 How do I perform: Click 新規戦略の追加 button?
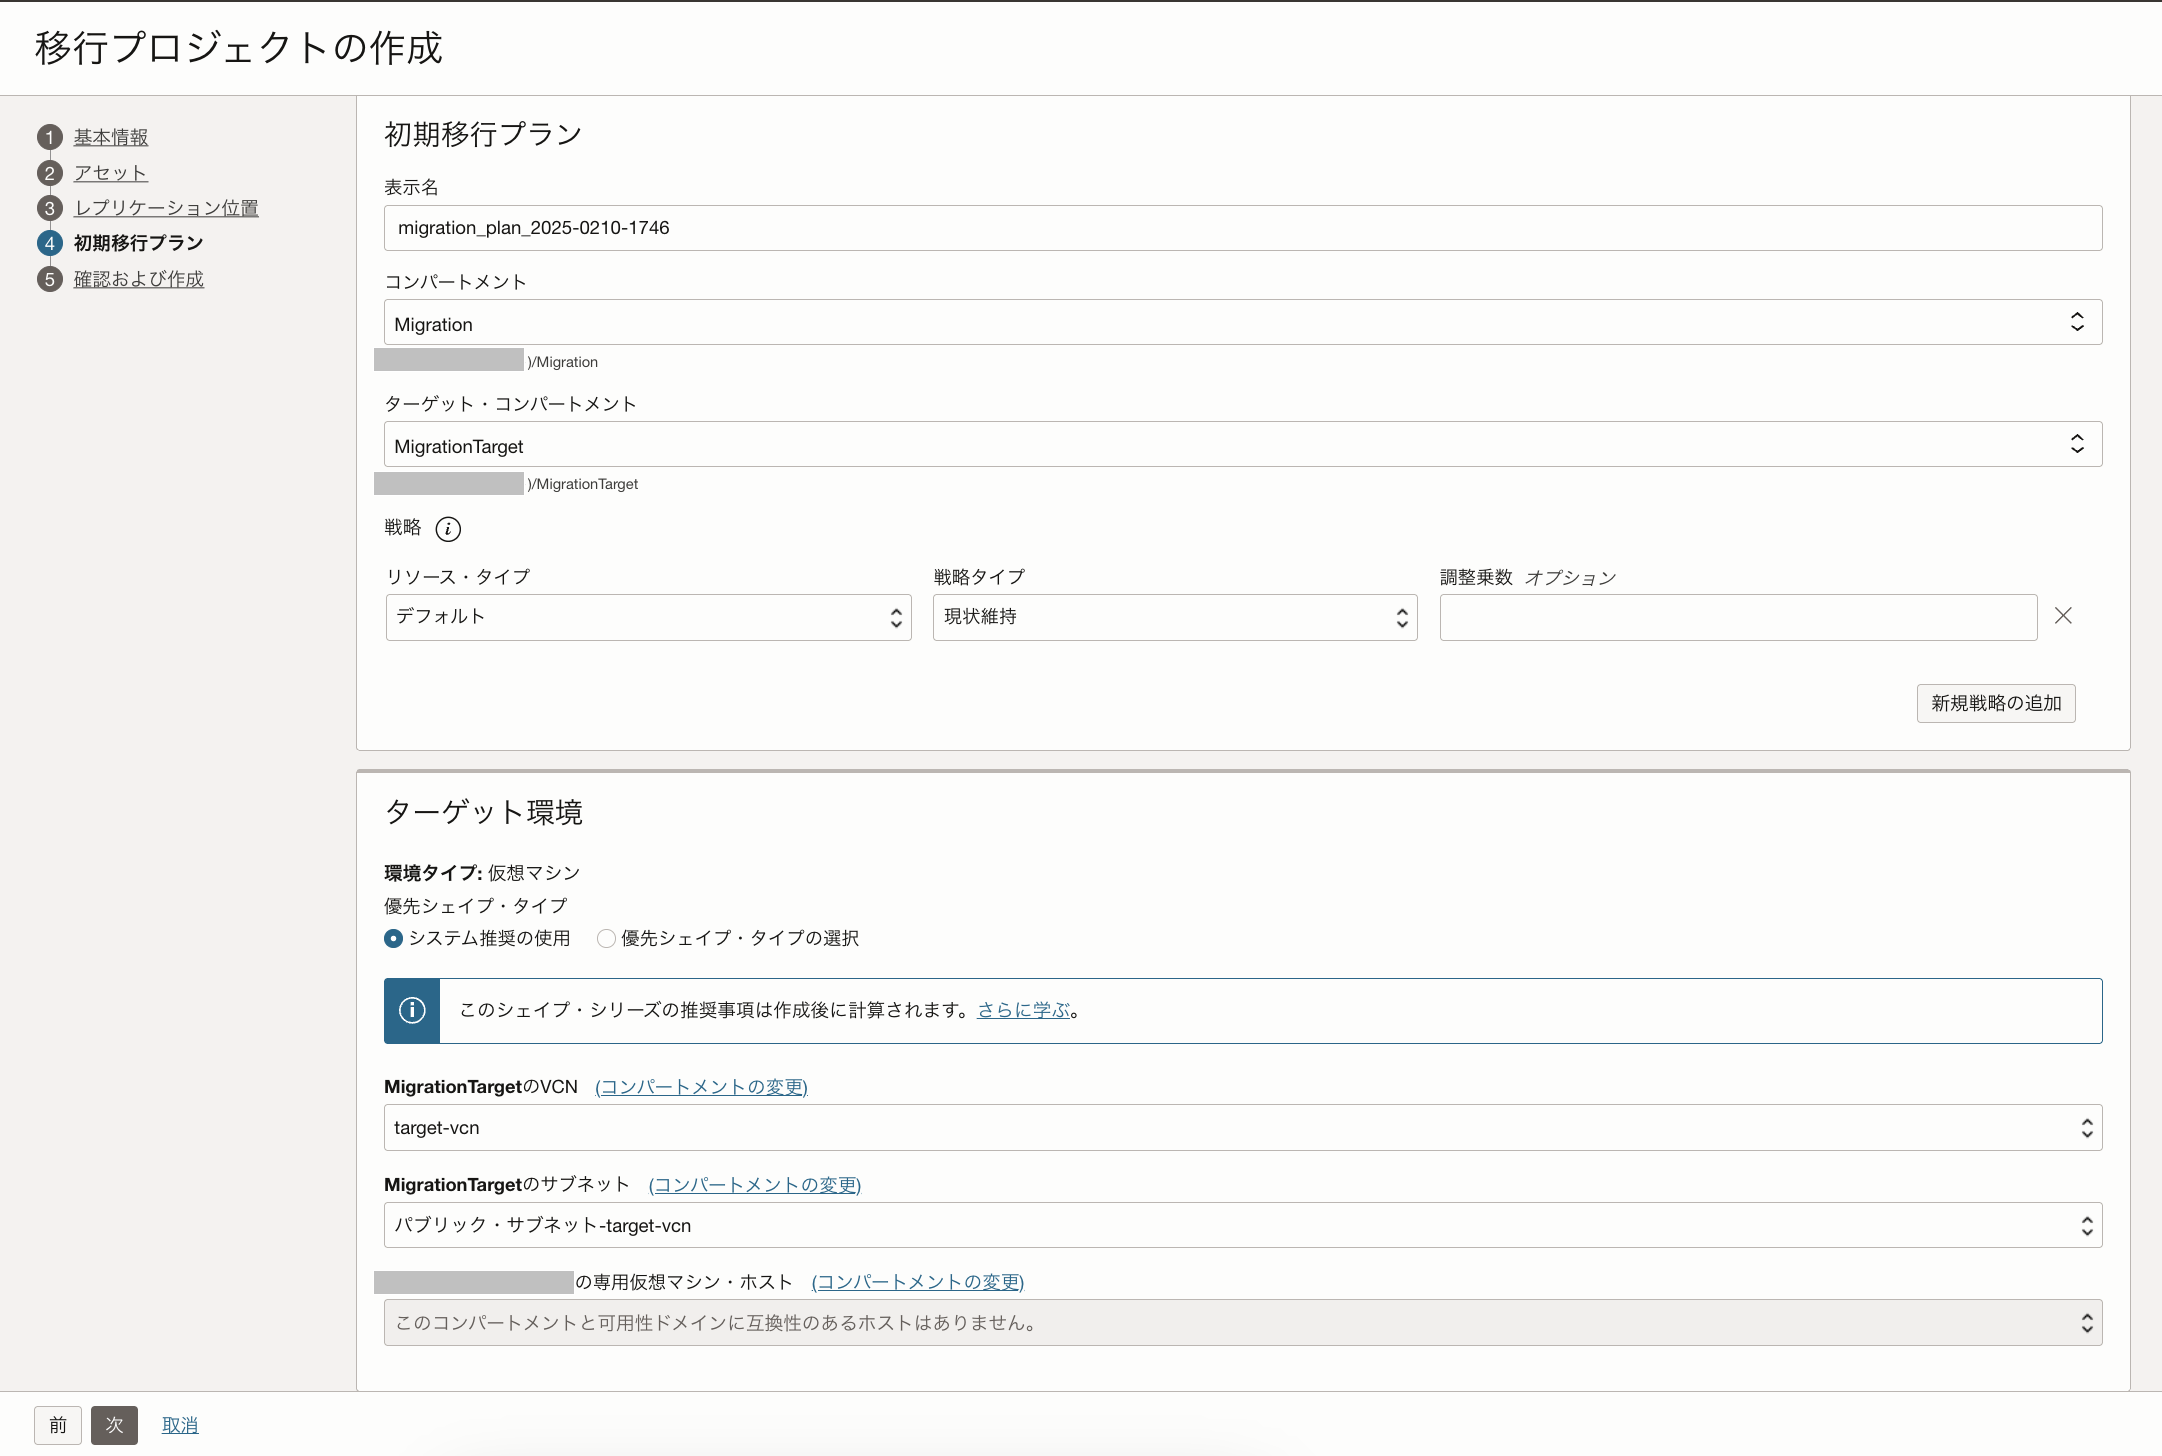coord(1995,703)
